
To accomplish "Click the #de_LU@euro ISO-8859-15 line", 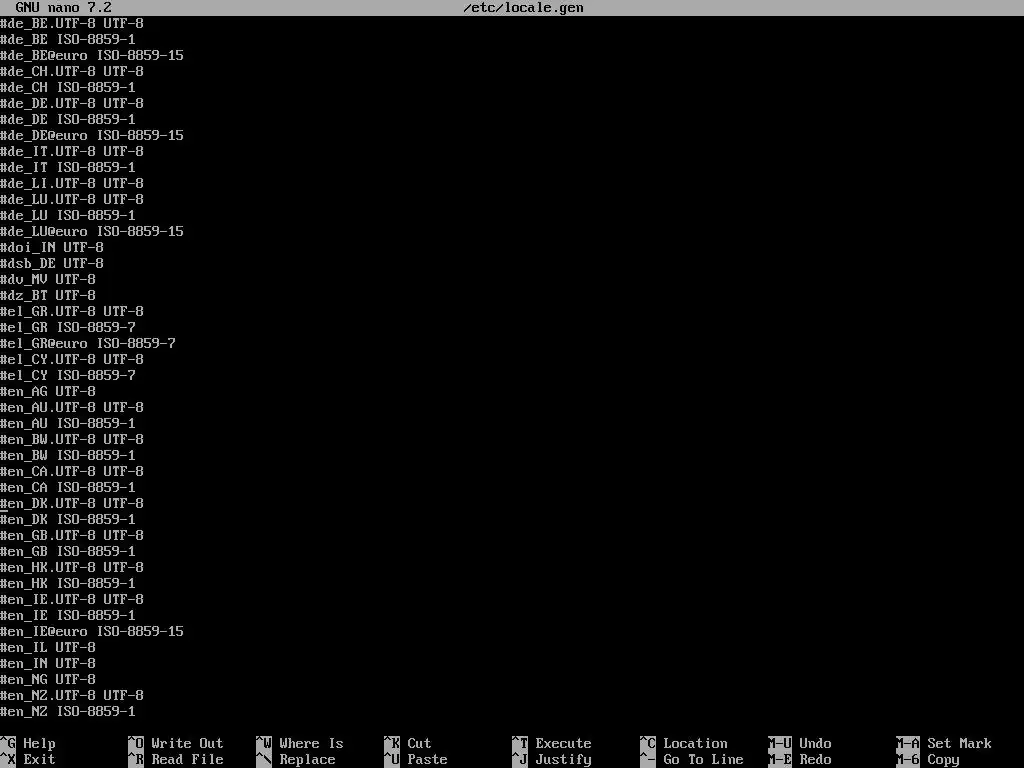I will click(x=92, y=231).
